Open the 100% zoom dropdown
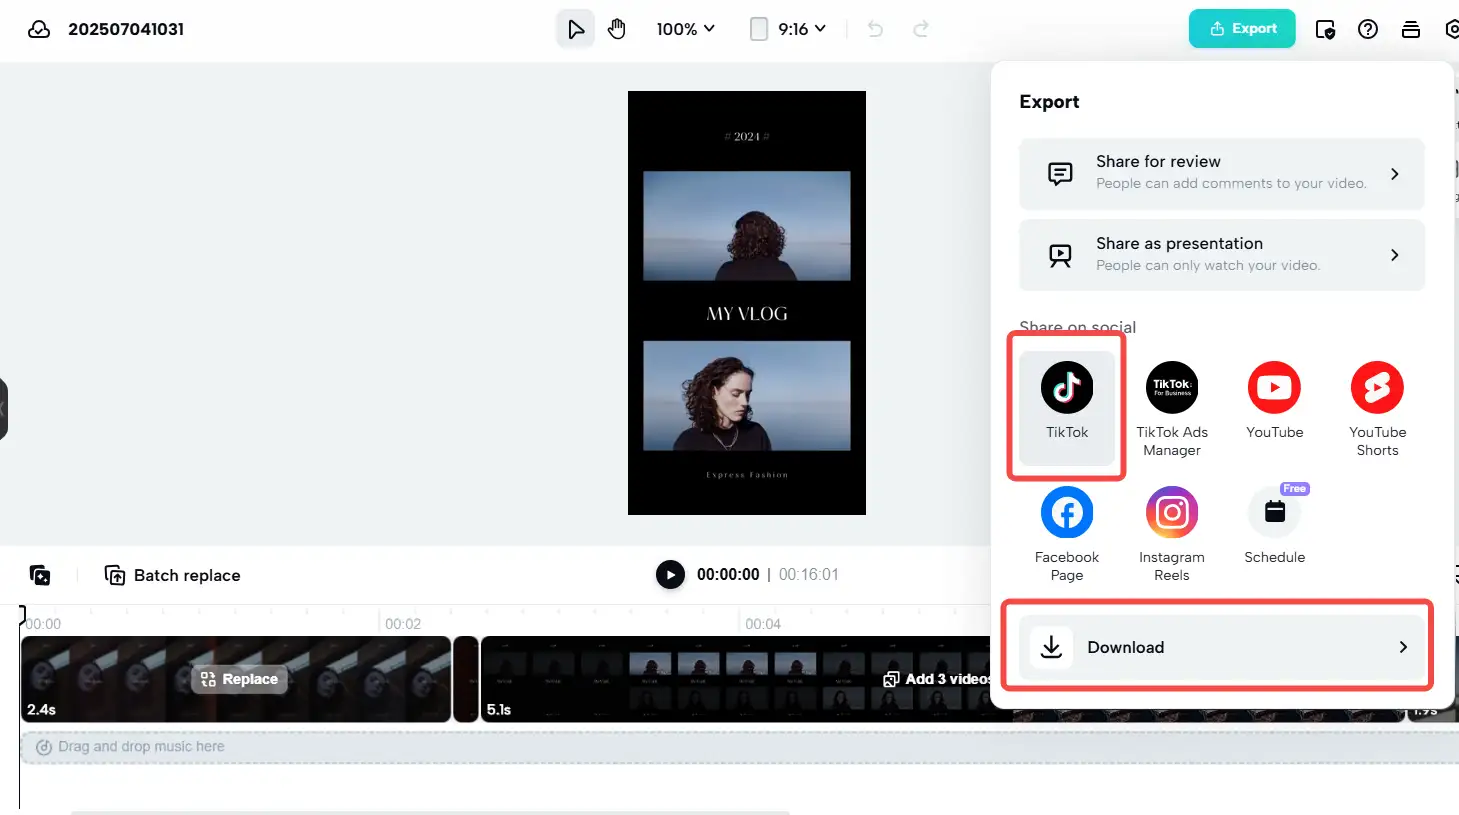This screenshot has height=815, width=1459. [685, 29]
